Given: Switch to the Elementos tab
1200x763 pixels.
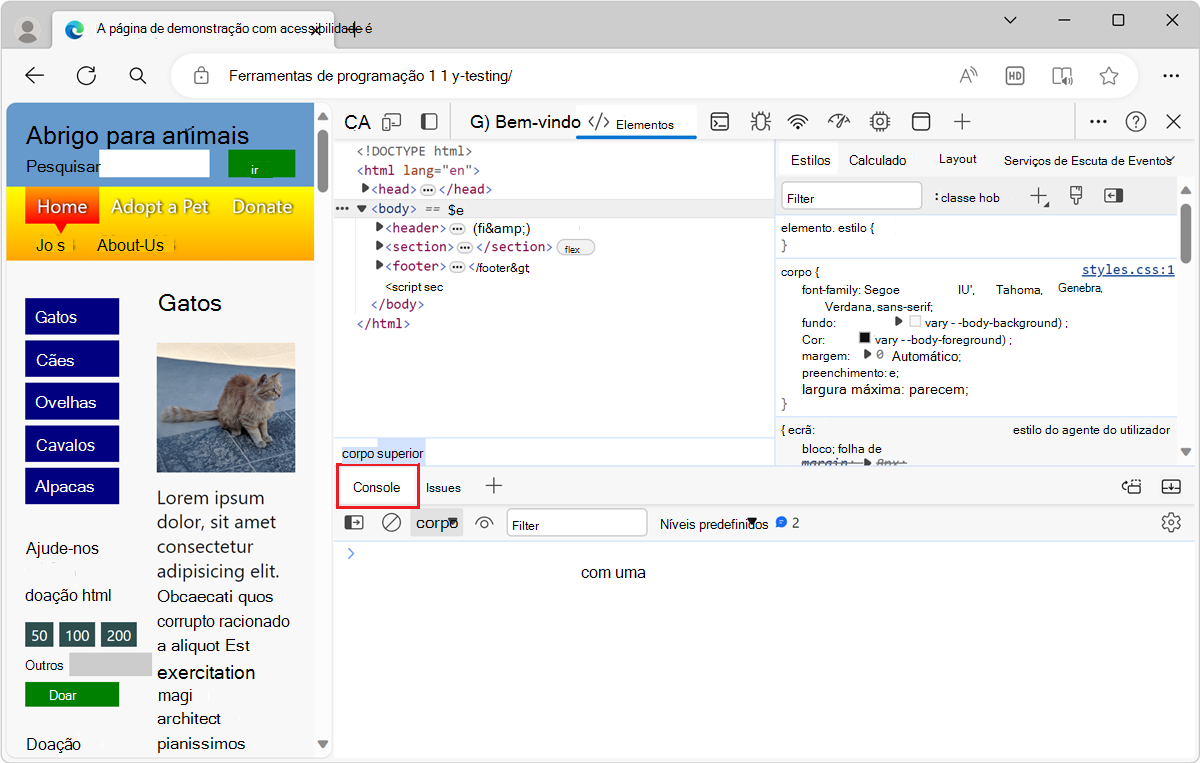Looking at the screenshot, I should click(636, 123).
